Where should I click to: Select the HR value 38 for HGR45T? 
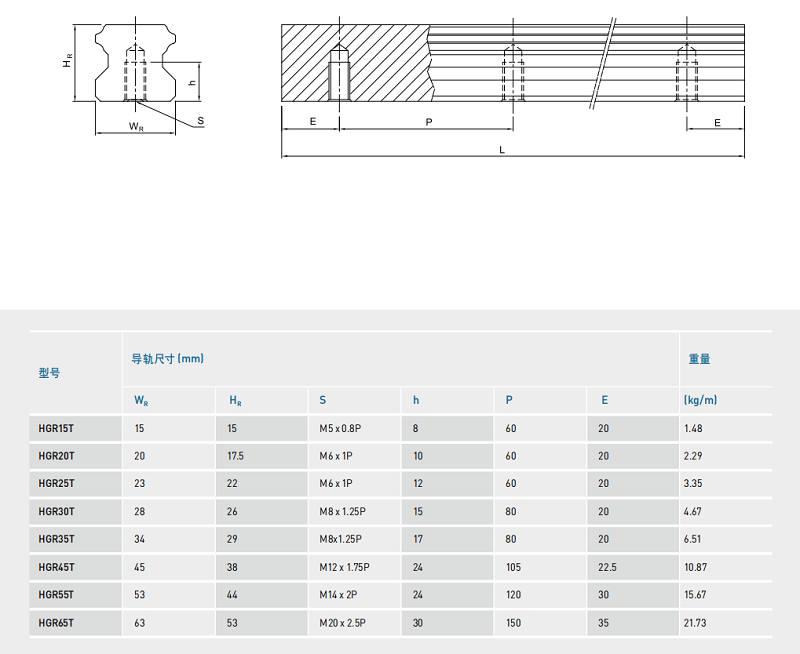(x=232, y=567)
